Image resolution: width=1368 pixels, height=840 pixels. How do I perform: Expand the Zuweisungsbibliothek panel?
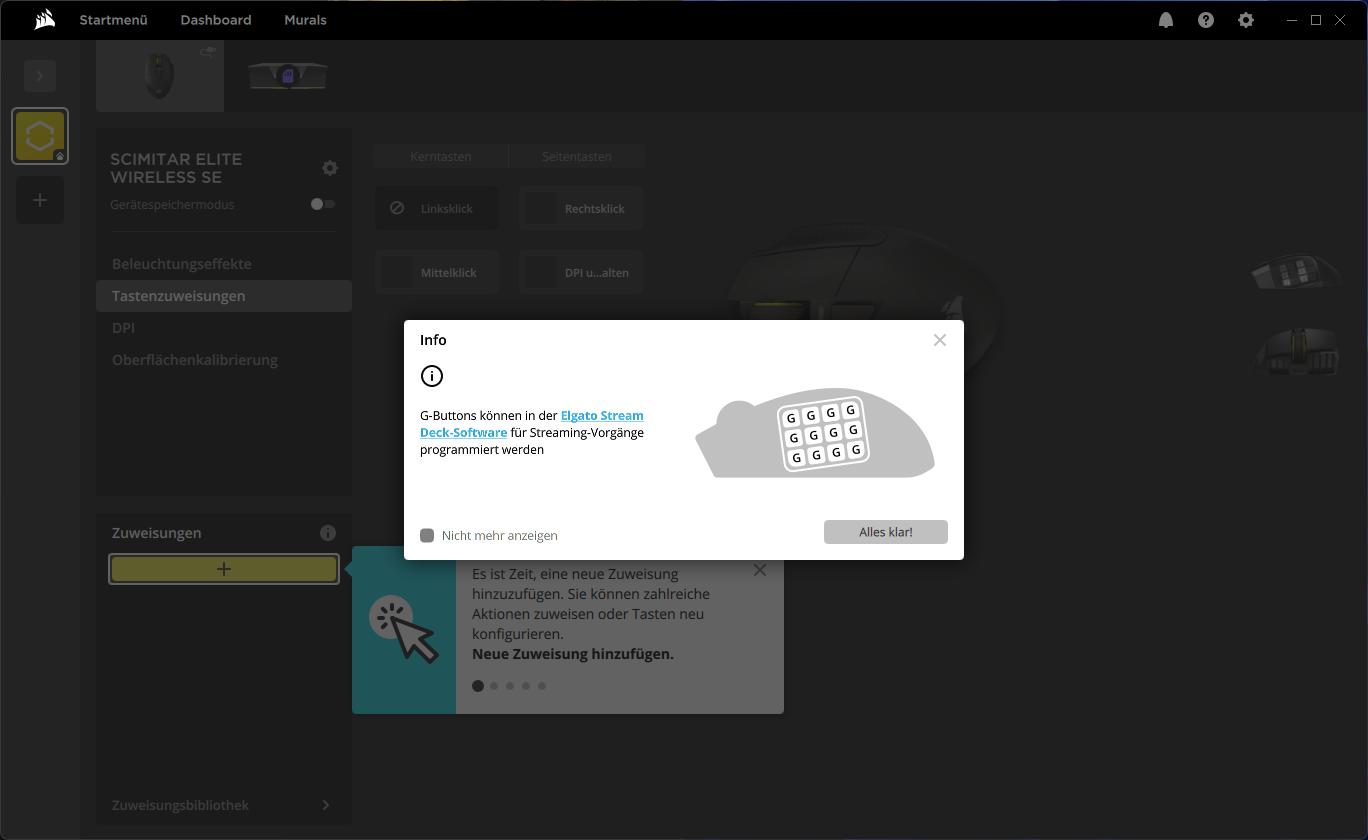[x=326, y=805]
